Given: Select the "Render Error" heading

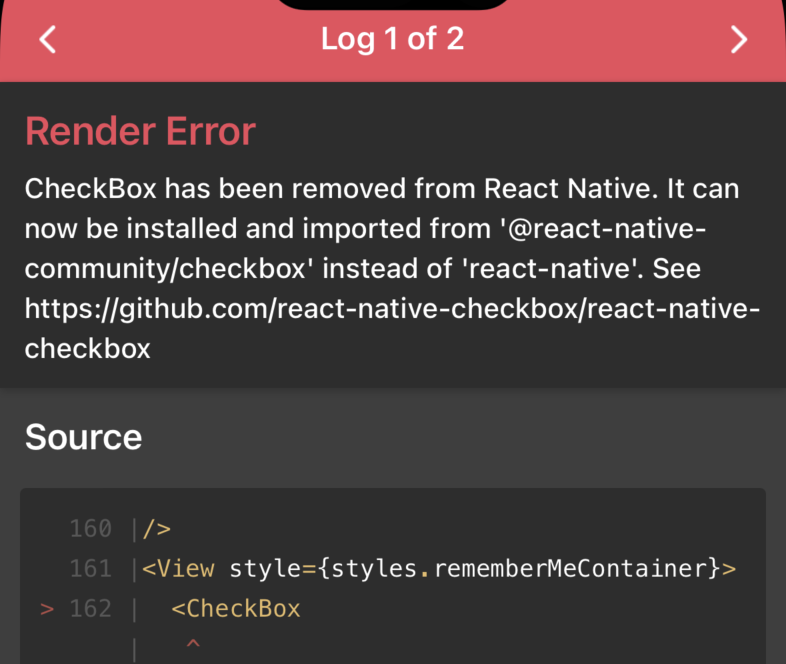Looking at the screenshot, I should [x=140, y=131].
